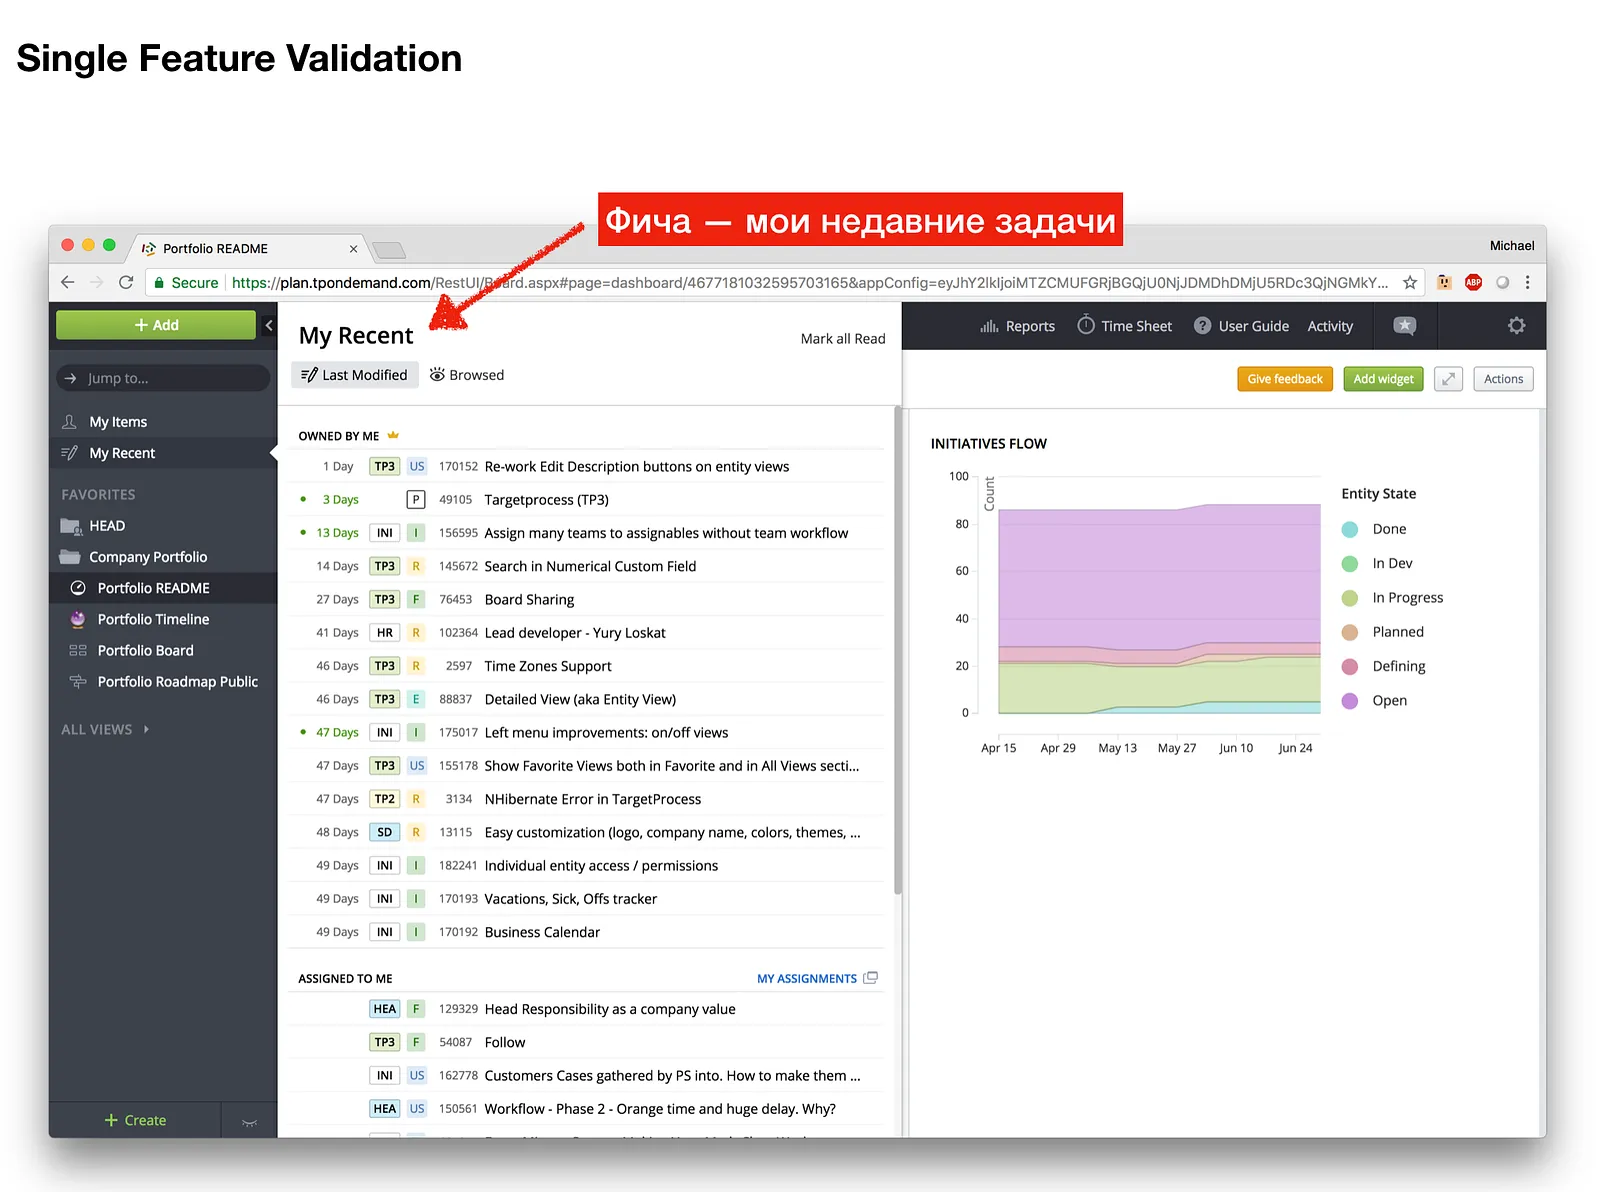Click the expand dashboard fullscreen icon
The image size is (1600, 1192).
point(1448,379)
